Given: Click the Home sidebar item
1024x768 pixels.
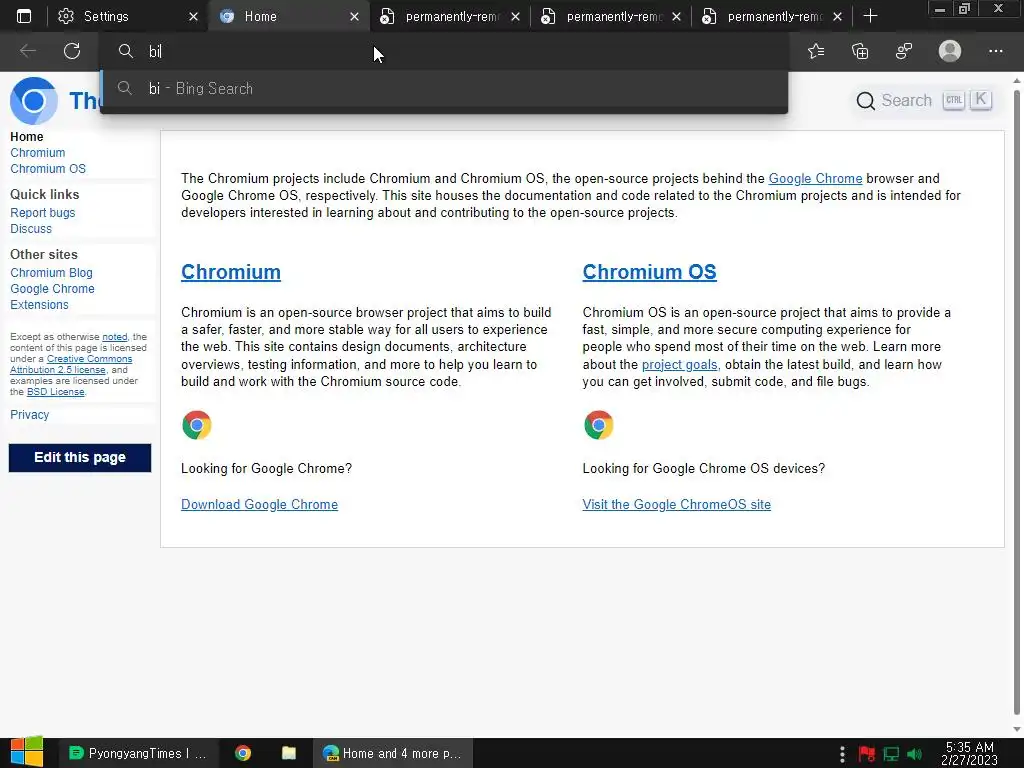Looking at the screenshot, I should 27,136.
